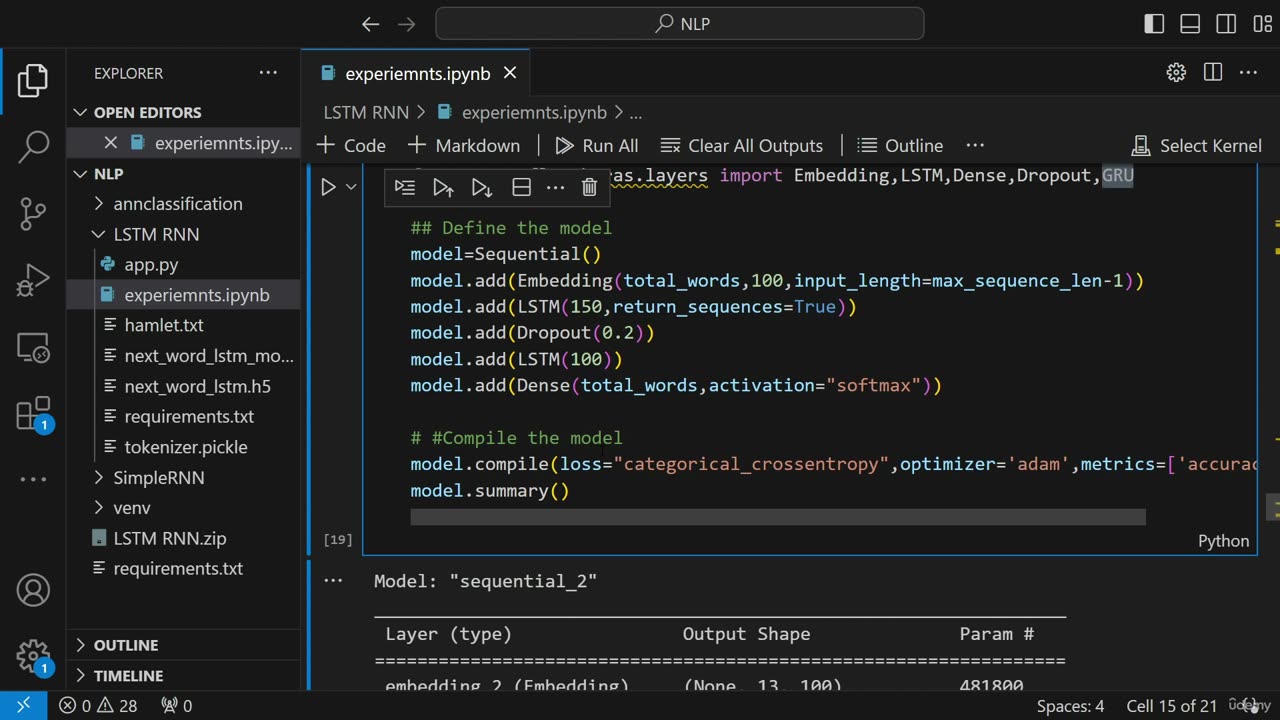The height and width of the screenshot is (720, 1280).
Task: Collapse the NLP workspace folder
Action: click(x=184, y=174)
